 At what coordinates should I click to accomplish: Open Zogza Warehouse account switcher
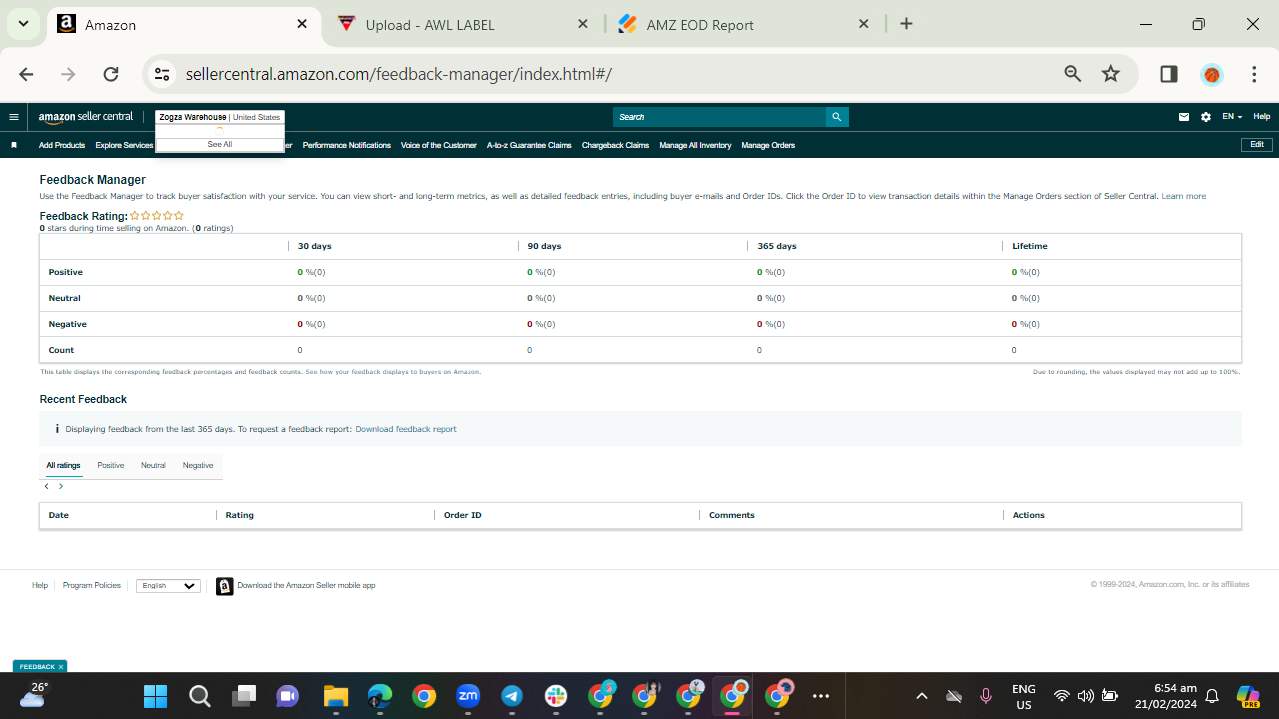(x=220, y=117)
